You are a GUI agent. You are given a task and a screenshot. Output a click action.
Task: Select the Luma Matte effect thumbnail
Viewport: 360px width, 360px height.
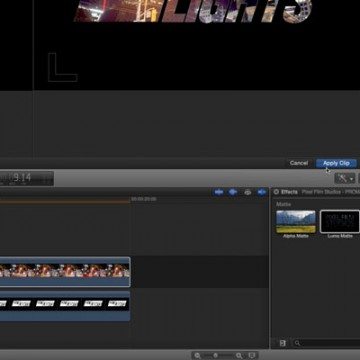click(340, 221)
